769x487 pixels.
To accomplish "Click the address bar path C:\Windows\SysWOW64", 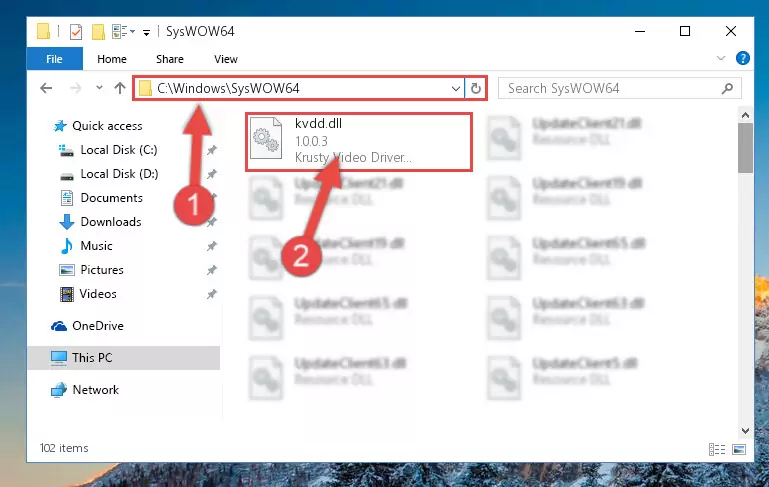I will (228, 88).
